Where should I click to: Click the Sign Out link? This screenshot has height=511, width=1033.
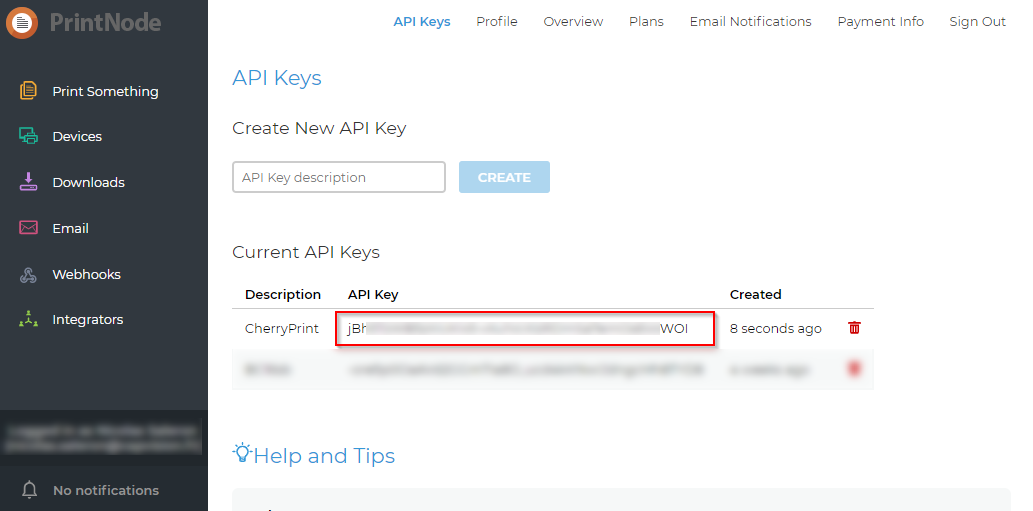point(978,22)
